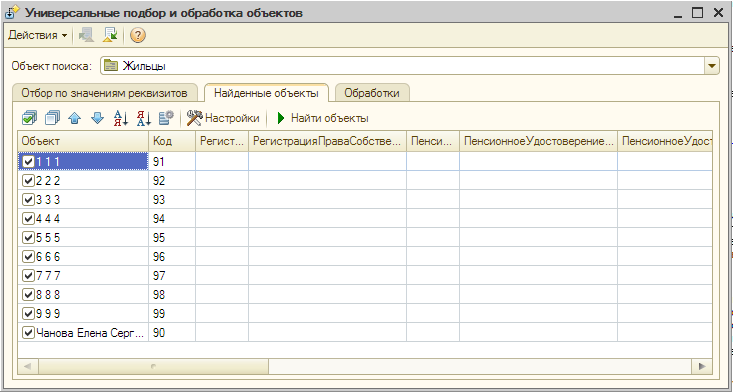Uncheck the checkbox for row 2 2 2

click(x=29, y=180)
